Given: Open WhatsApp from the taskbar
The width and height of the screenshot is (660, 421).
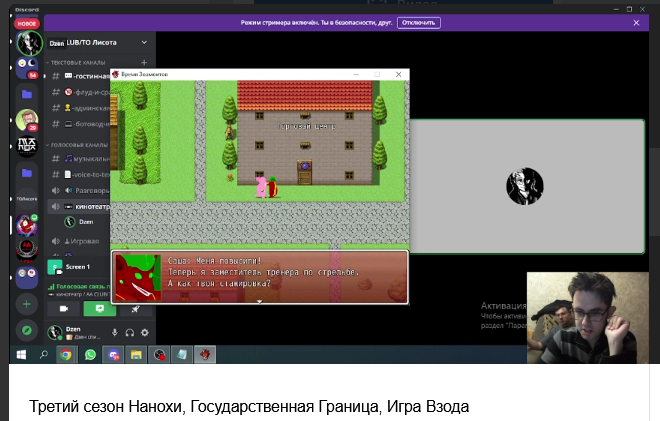Looking at the screenshot, I should (90, 355).
